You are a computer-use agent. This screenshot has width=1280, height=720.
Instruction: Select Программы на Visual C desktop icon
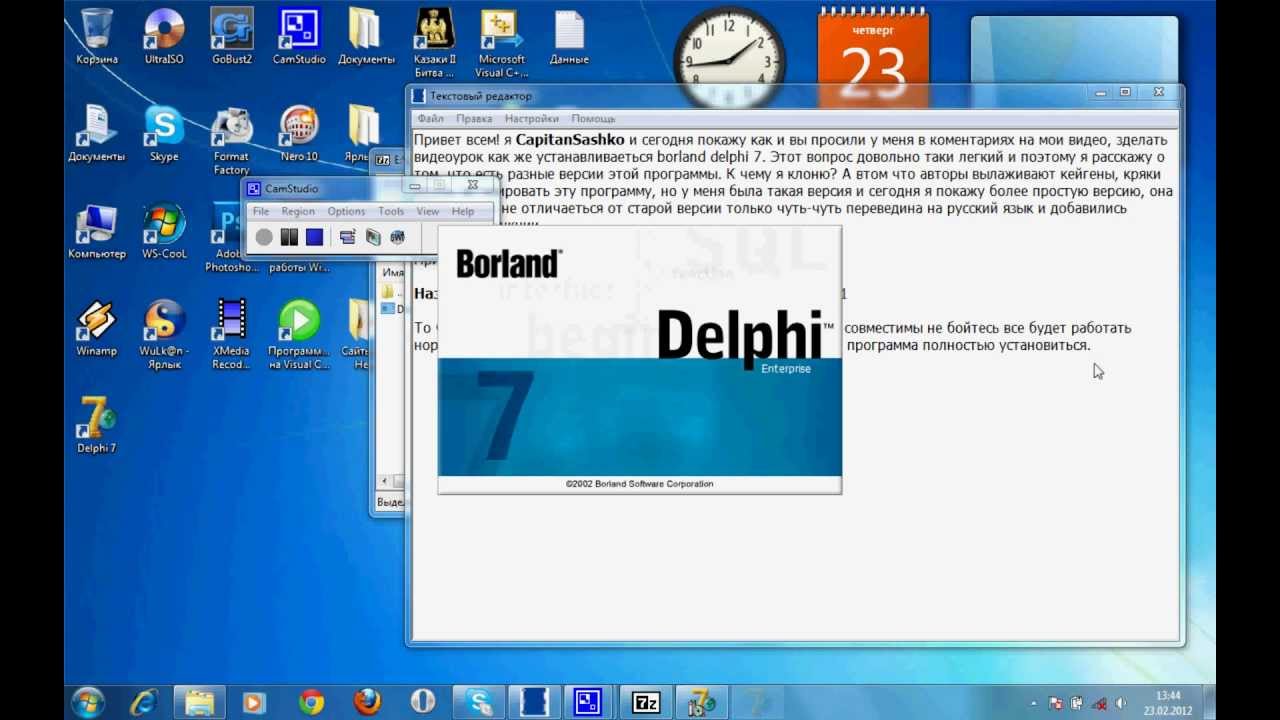[x=299, y=336]
